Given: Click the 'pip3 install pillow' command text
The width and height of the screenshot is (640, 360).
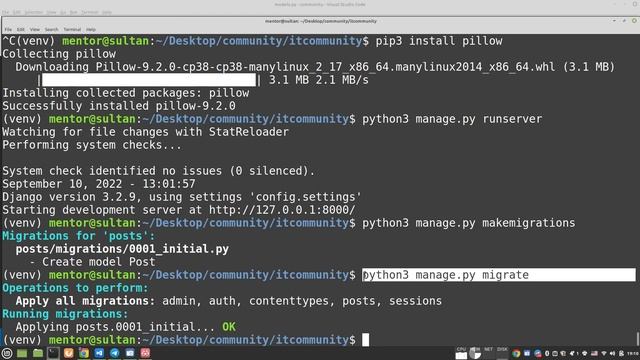Looking at the screenshot, I should coord(439,41).
